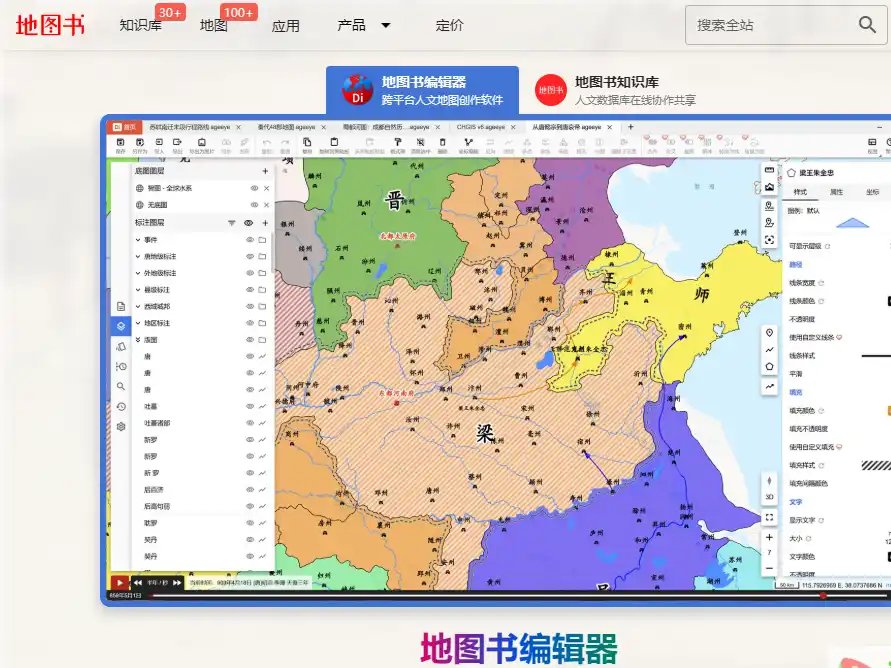Switch to the 地图书知识库 product tab
This screenshot has width=891, height=668.
615,90
